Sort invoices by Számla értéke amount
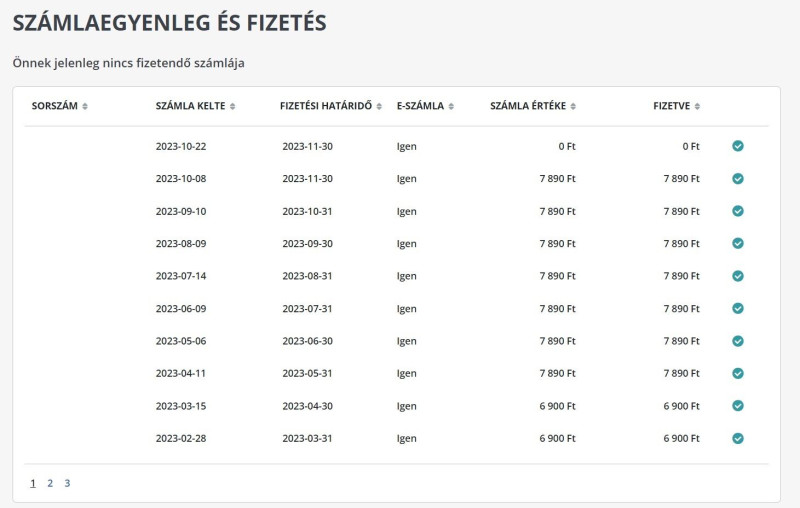 click(x=533, y=106)
